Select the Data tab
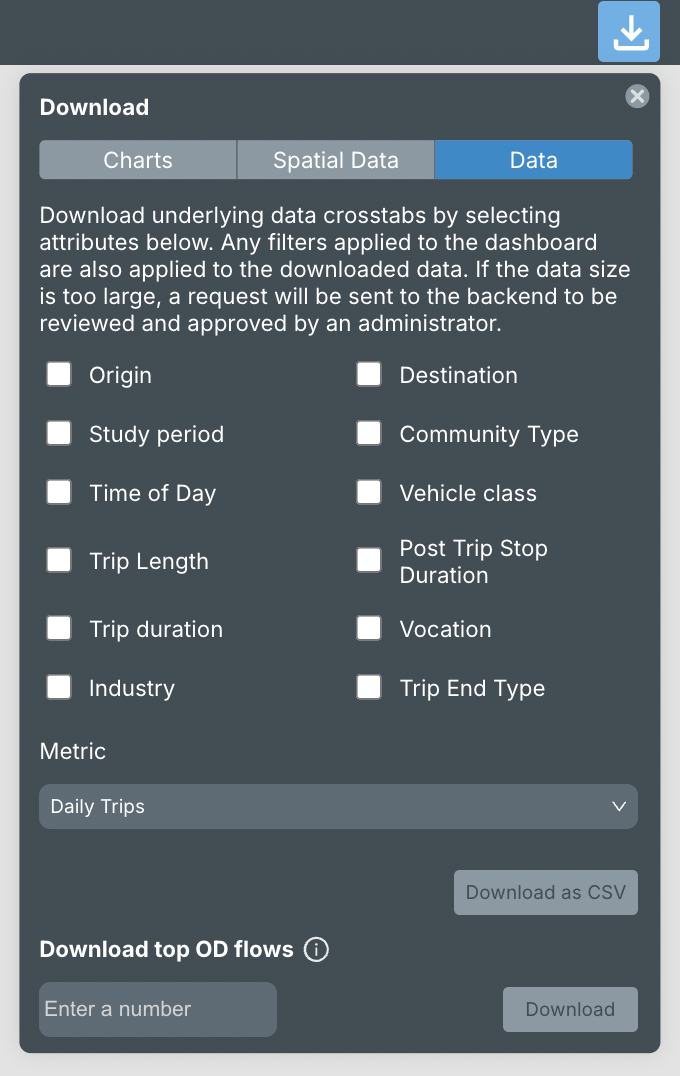 (533, 160)
